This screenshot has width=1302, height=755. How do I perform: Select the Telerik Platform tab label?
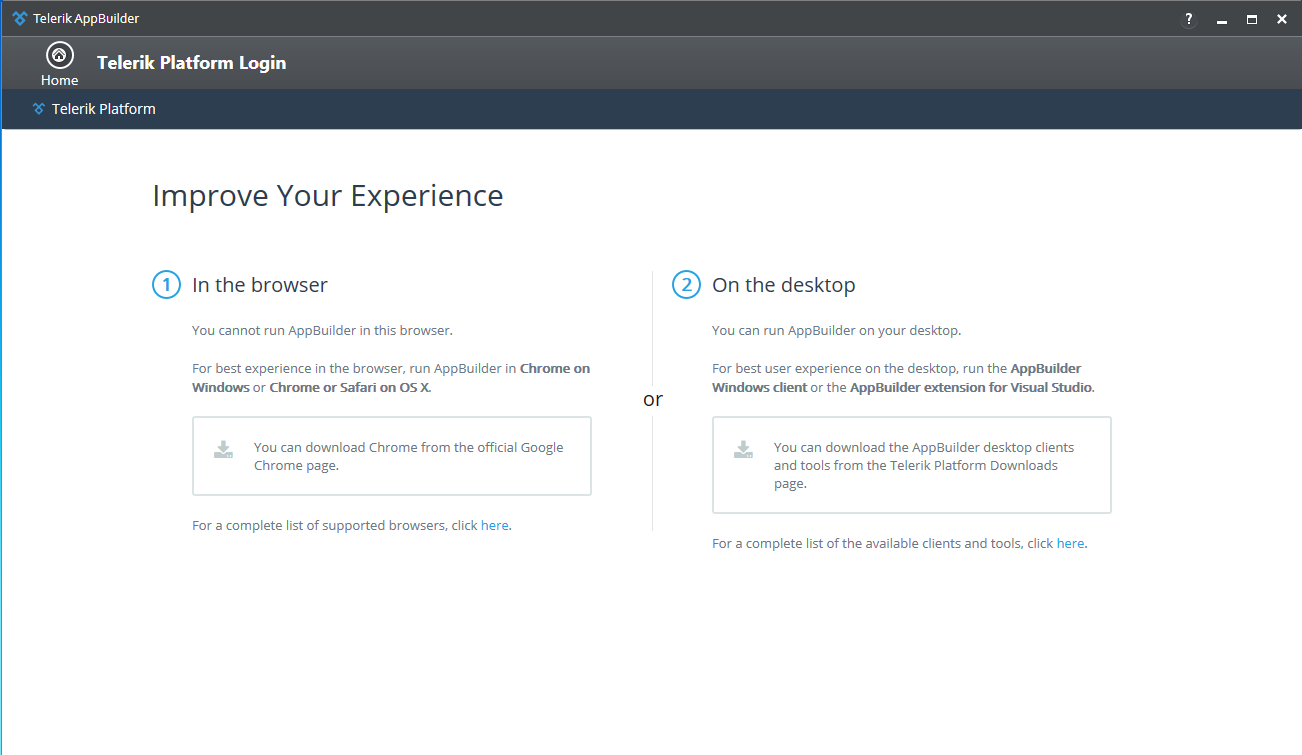[x=104, y=109]
